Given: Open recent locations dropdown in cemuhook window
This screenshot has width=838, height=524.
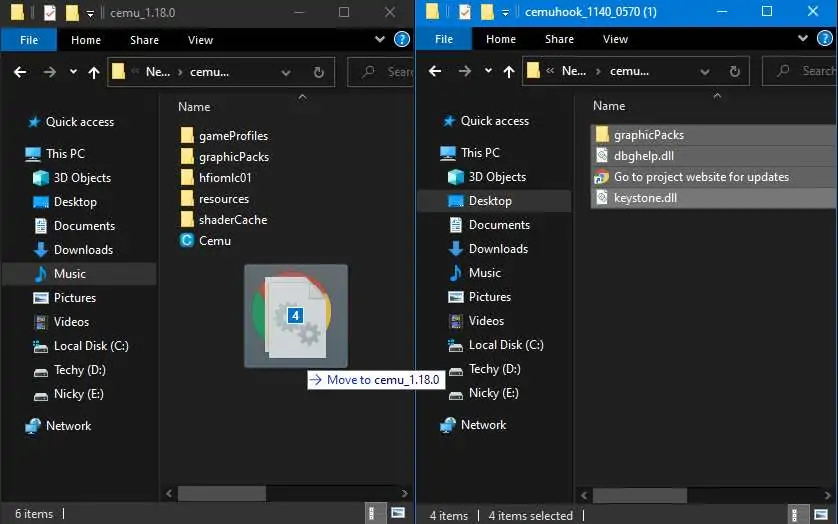Looking at the screenshot, I should 488,71.
